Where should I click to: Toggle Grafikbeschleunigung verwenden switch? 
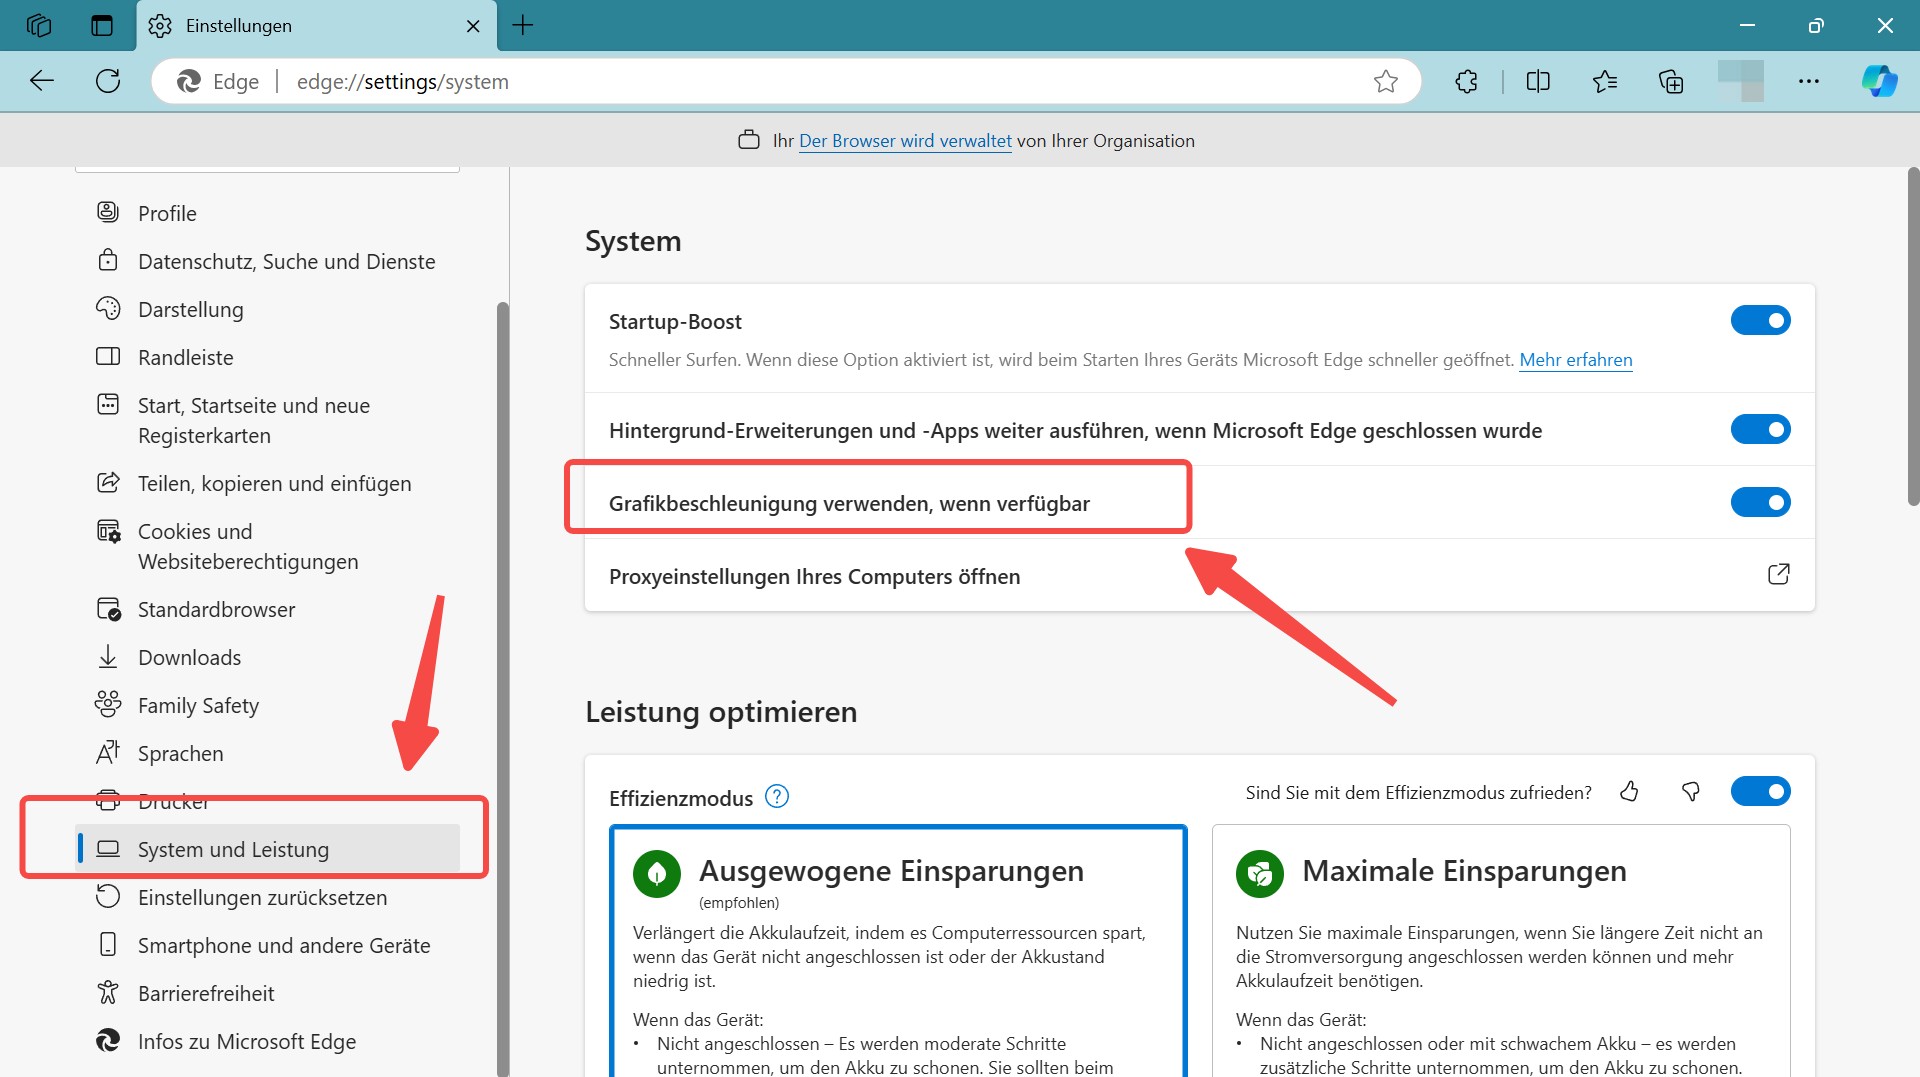point(1760,502)
